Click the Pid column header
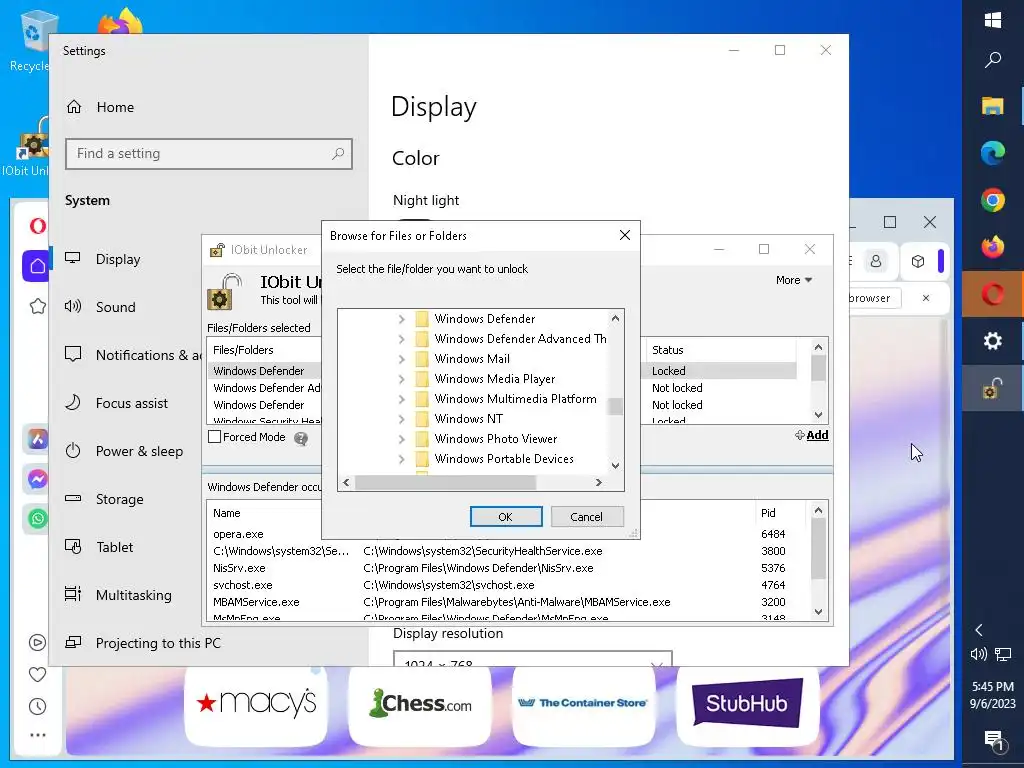Image resolution: width=1024 pixels, height=768 pixels. (768, 513)
